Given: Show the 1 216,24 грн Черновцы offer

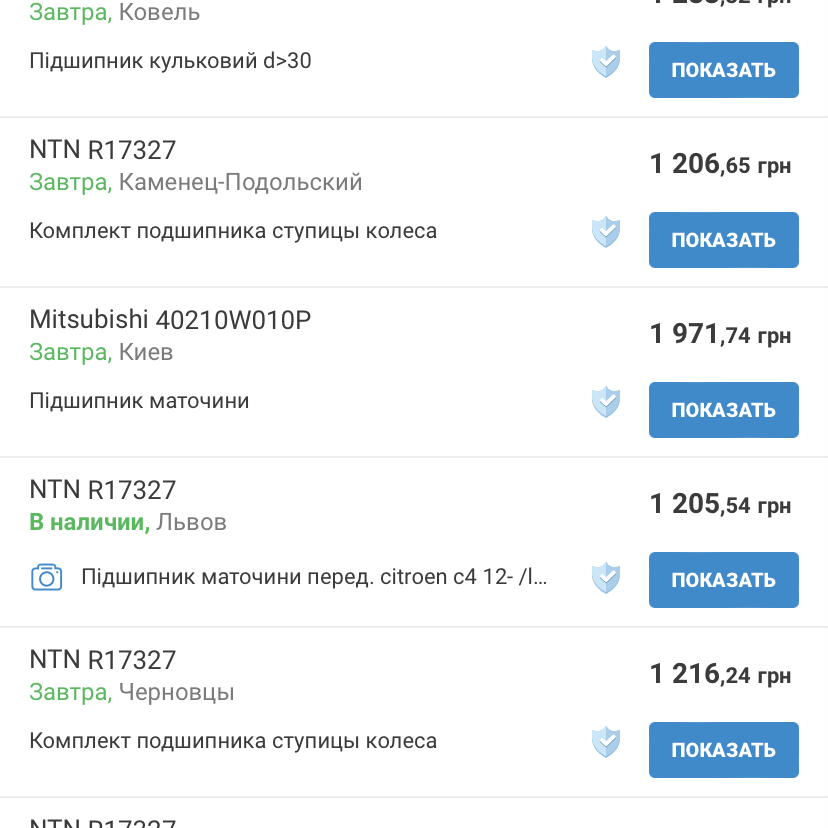Looking at the screenshot, I should [x=723, y=750].
